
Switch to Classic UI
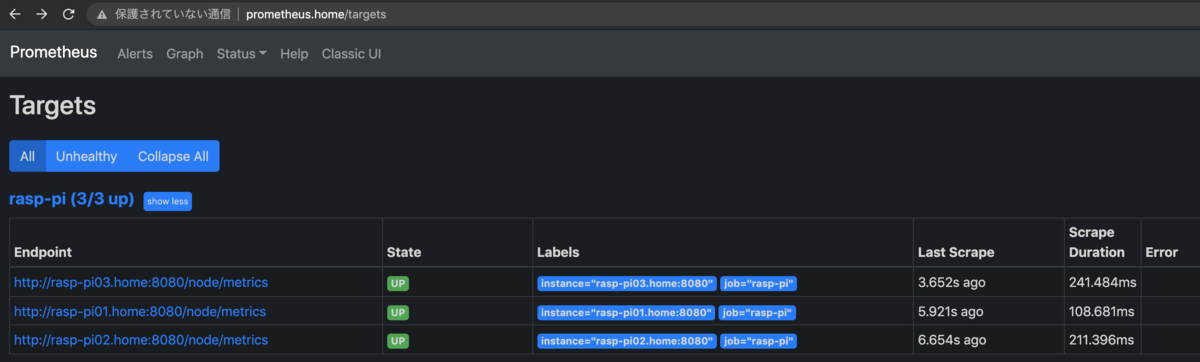(351, 54)
